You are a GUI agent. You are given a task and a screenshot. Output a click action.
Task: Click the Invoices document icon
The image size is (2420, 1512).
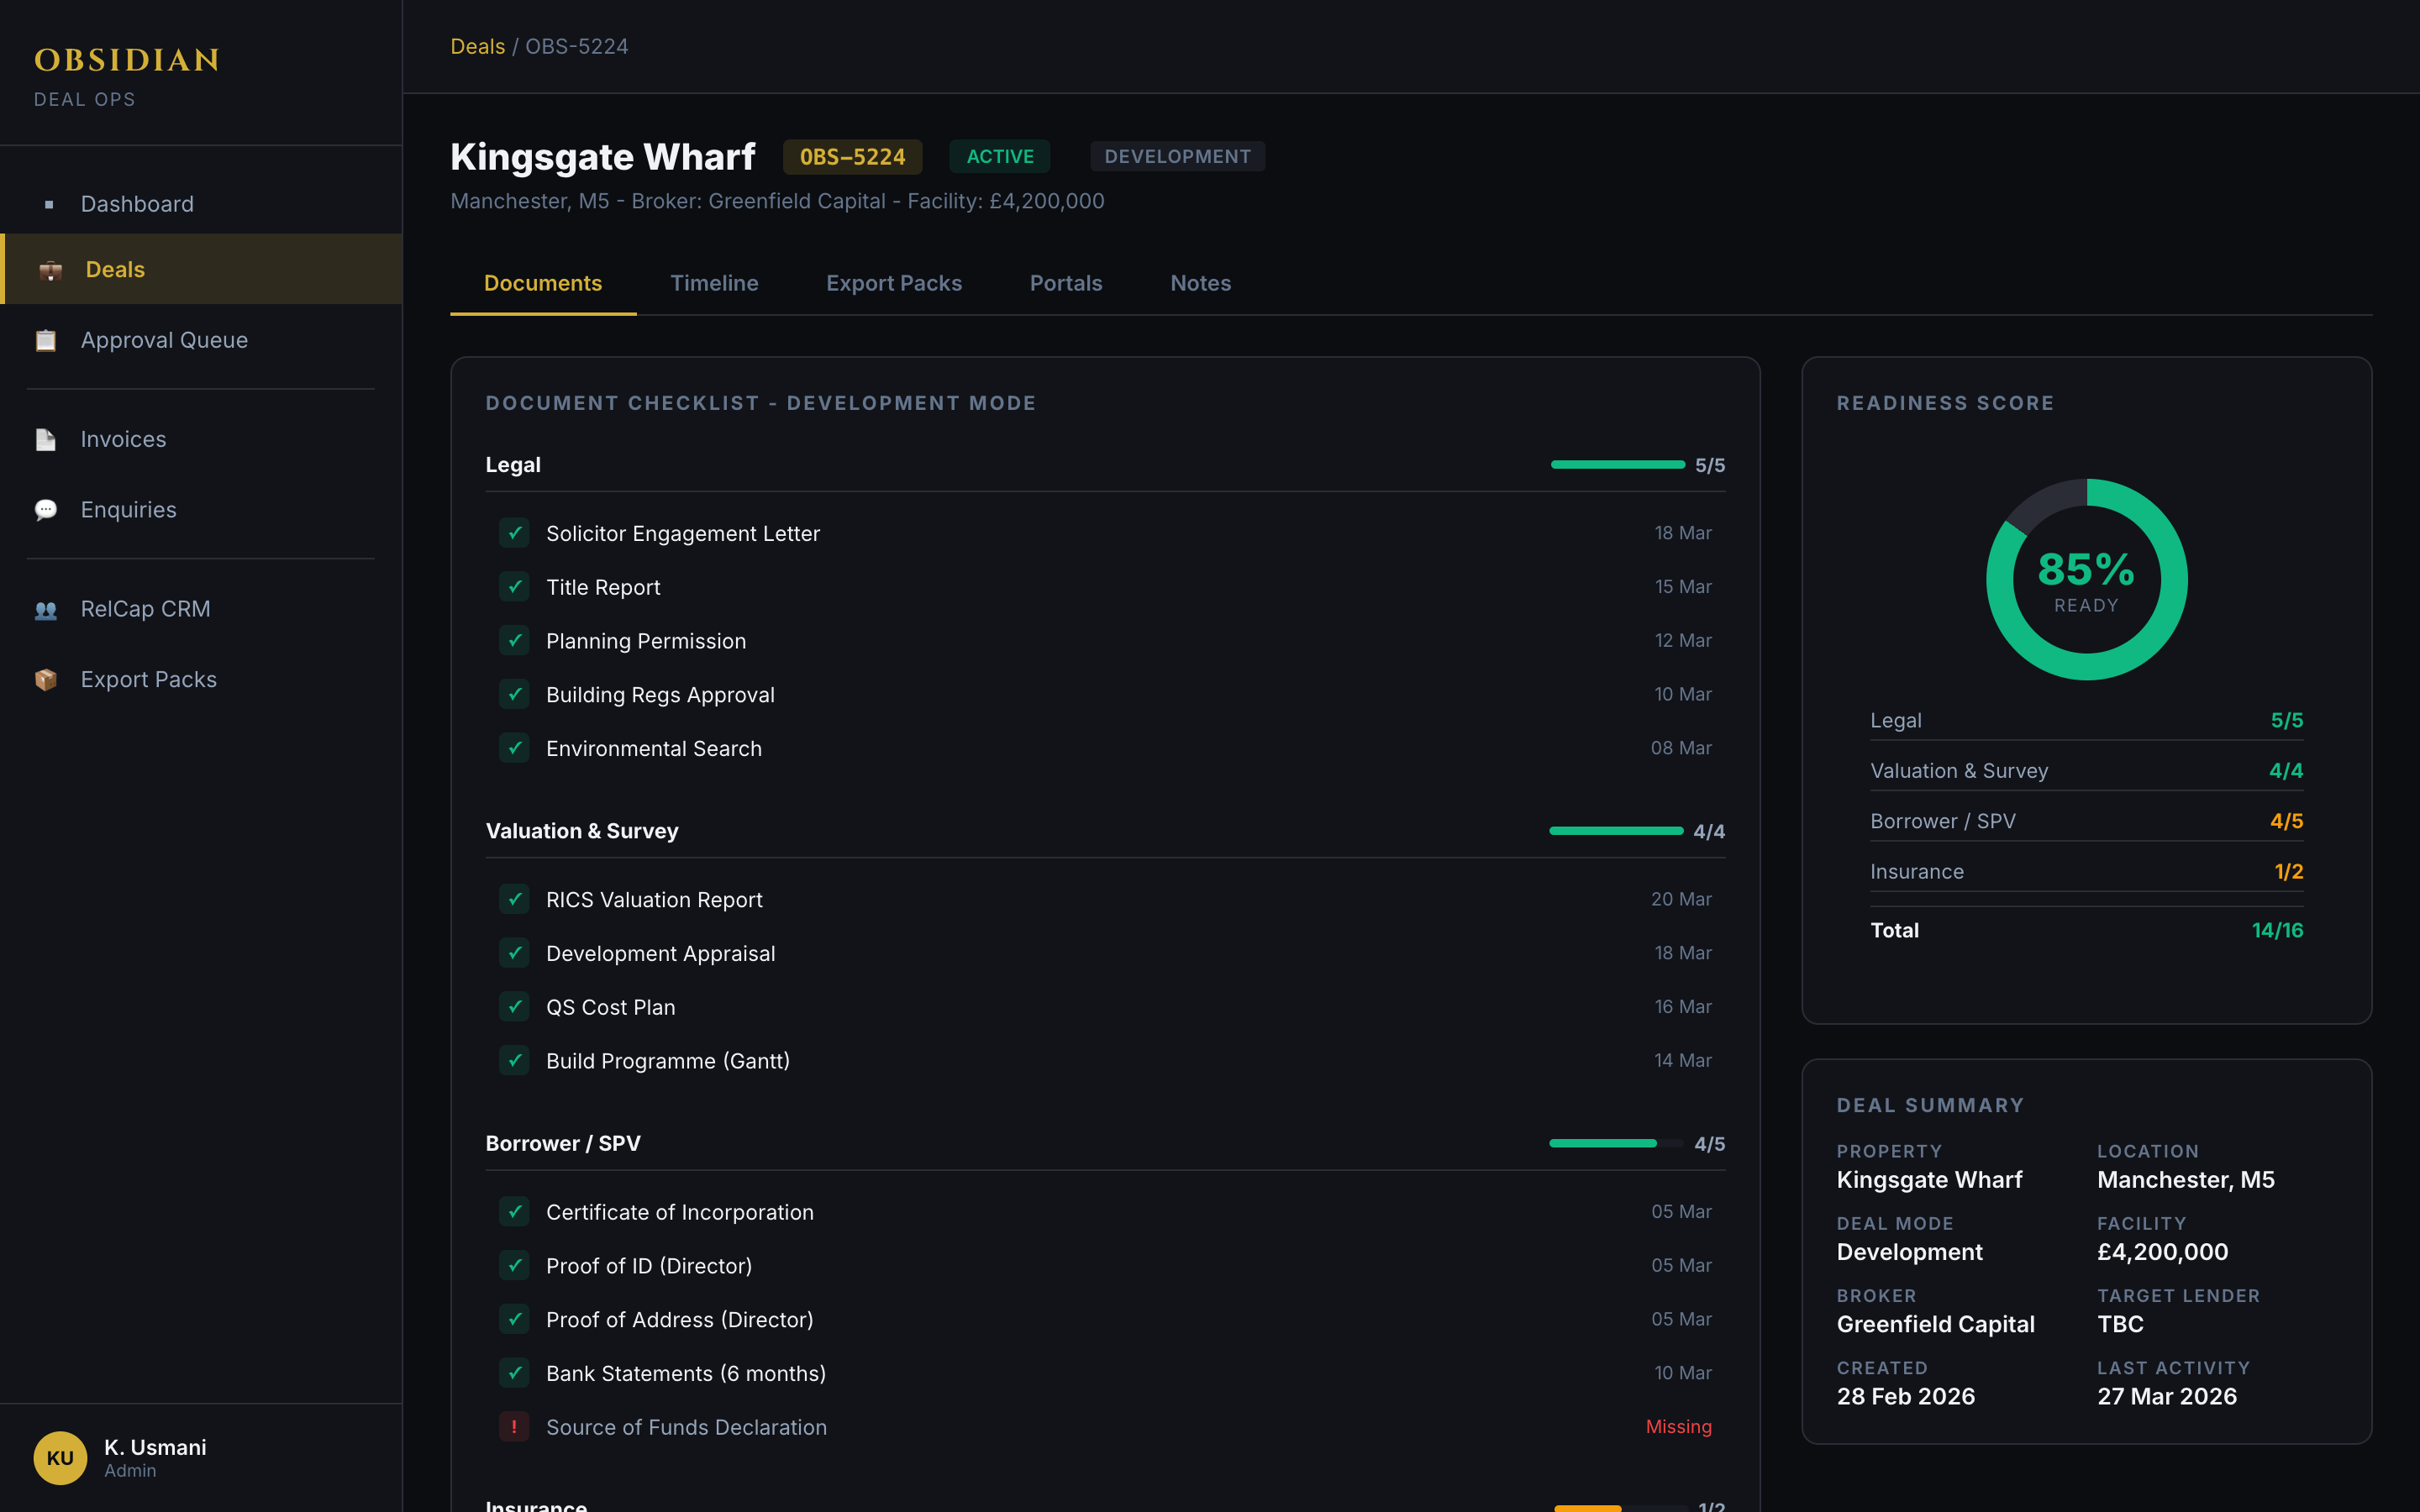pyautogui.click(x=46, y=439)
